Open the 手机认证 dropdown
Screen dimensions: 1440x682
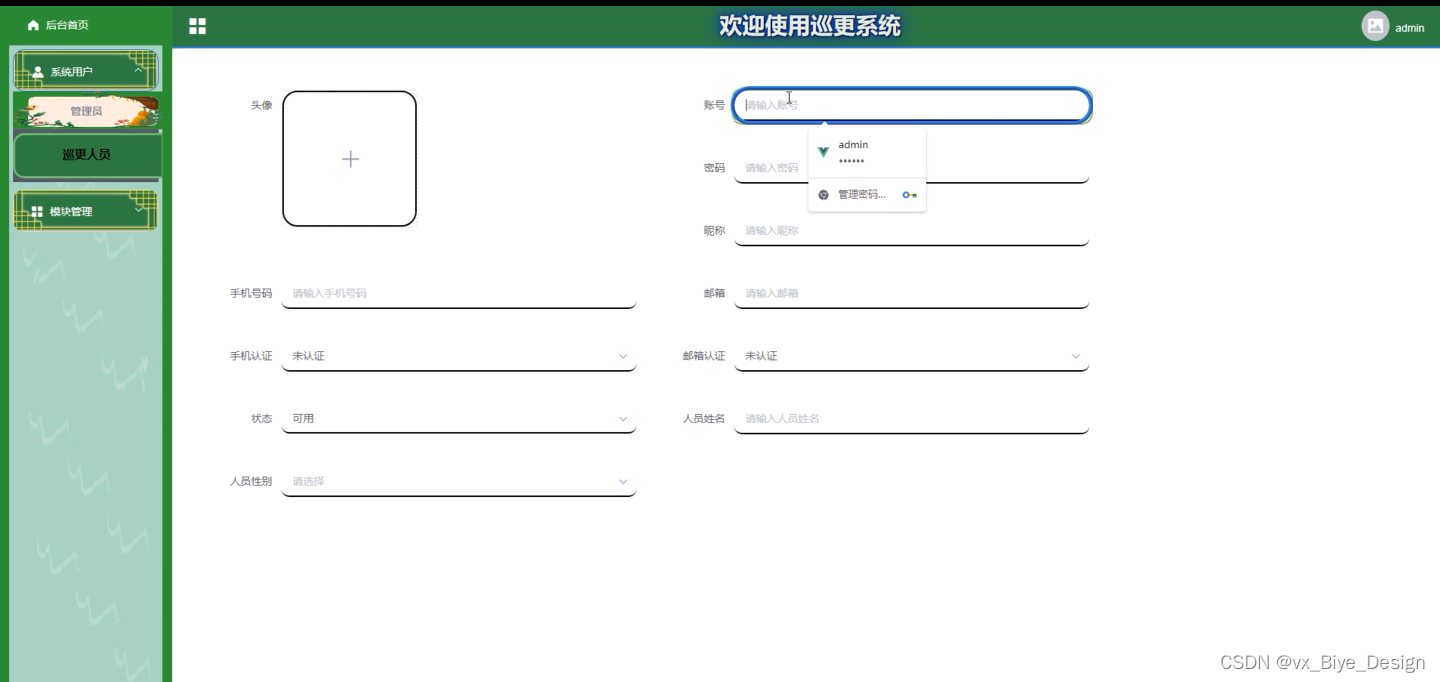pyautogui.click(x=459, y=356)
